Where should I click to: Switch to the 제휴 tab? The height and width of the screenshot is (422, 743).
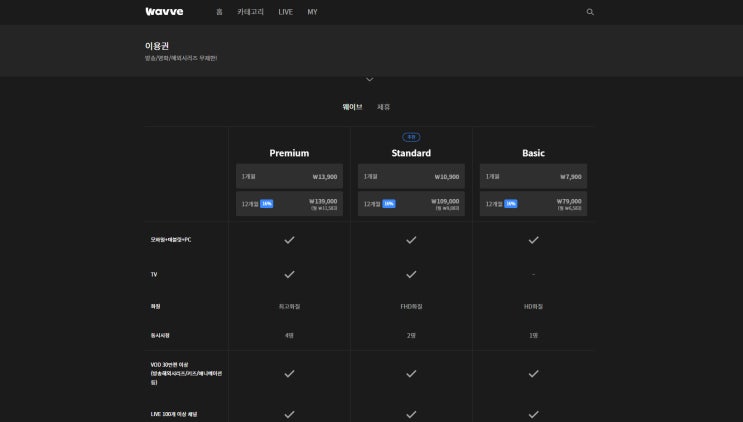click(383, 107)
